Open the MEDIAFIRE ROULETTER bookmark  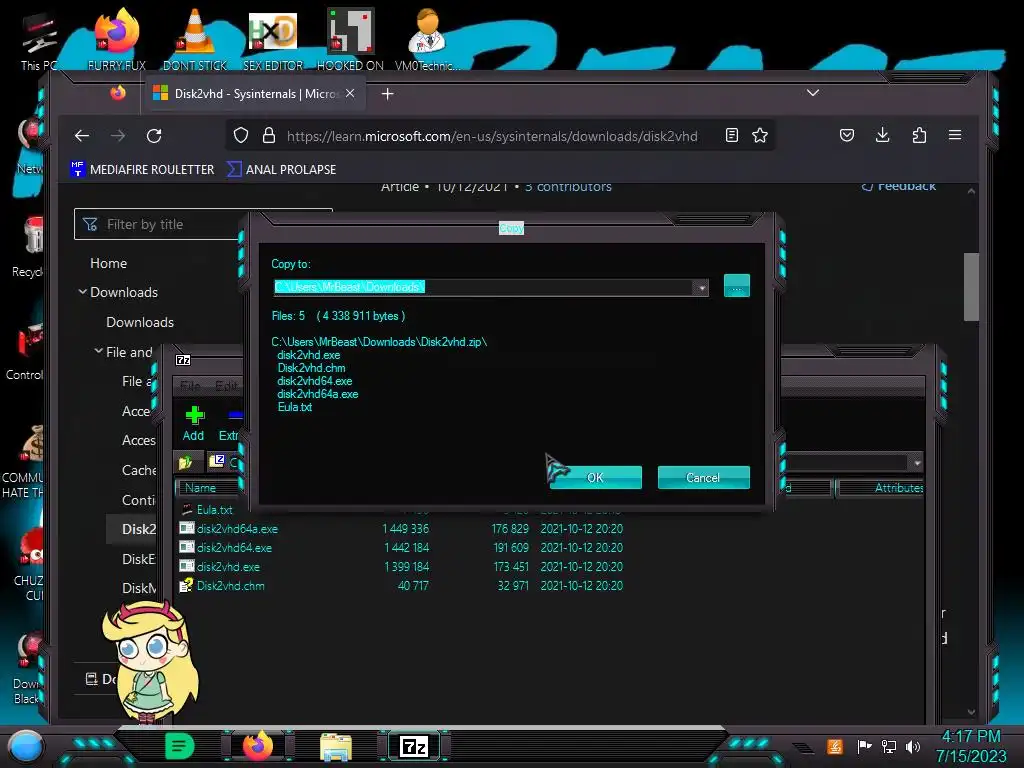pyautogui.click(x=142, y=169)
